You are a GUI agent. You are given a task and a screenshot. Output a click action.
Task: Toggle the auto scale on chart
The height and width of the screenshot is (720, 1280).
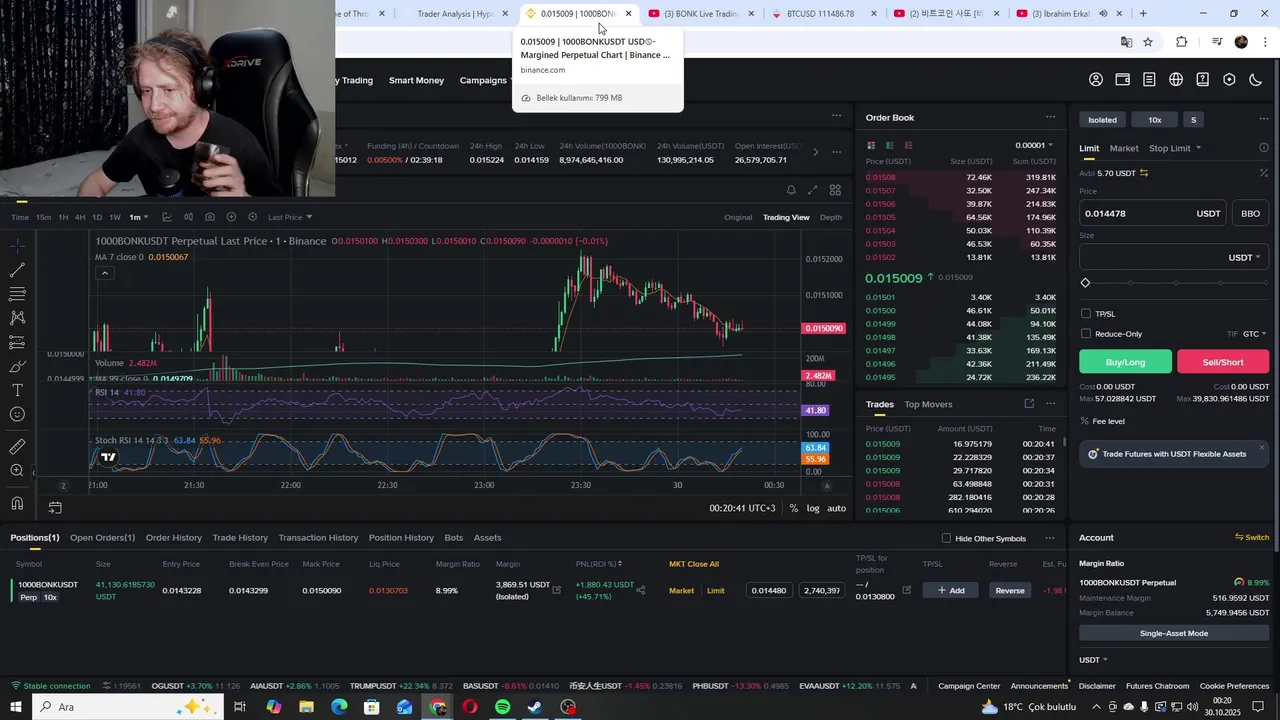836,508
